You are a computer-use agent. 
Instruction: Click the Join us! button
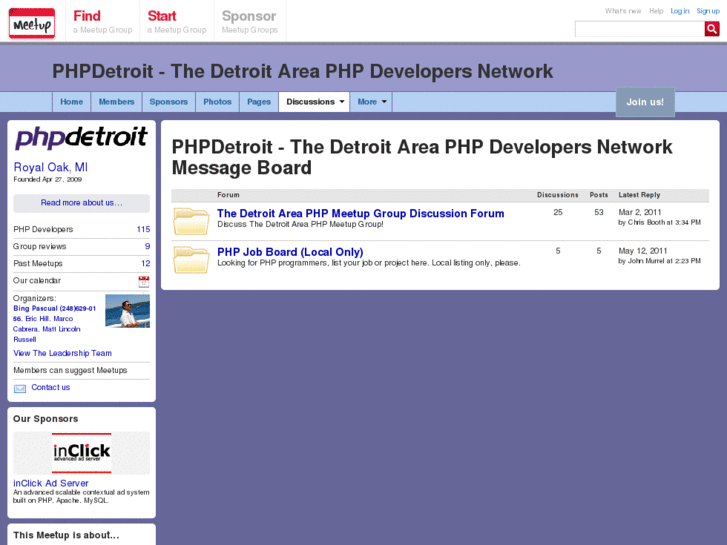[645, 102]
